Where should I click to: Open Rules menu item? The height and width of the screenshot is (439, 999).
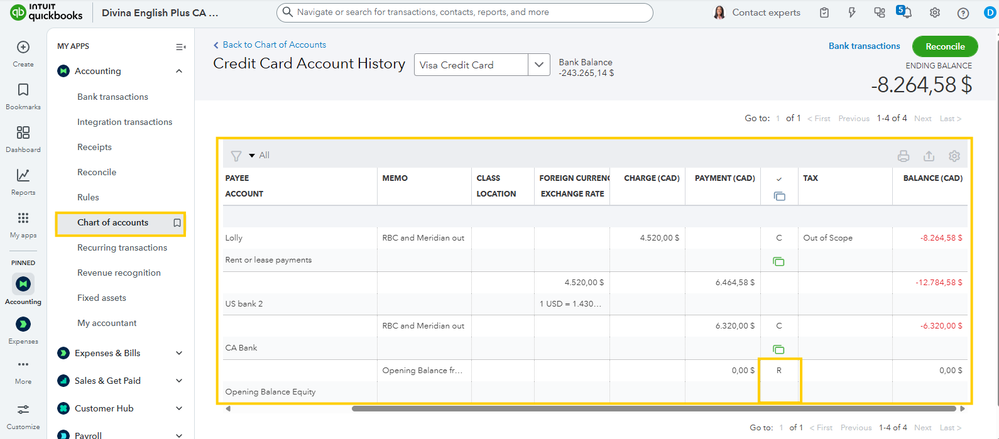[x=88, y=198]
